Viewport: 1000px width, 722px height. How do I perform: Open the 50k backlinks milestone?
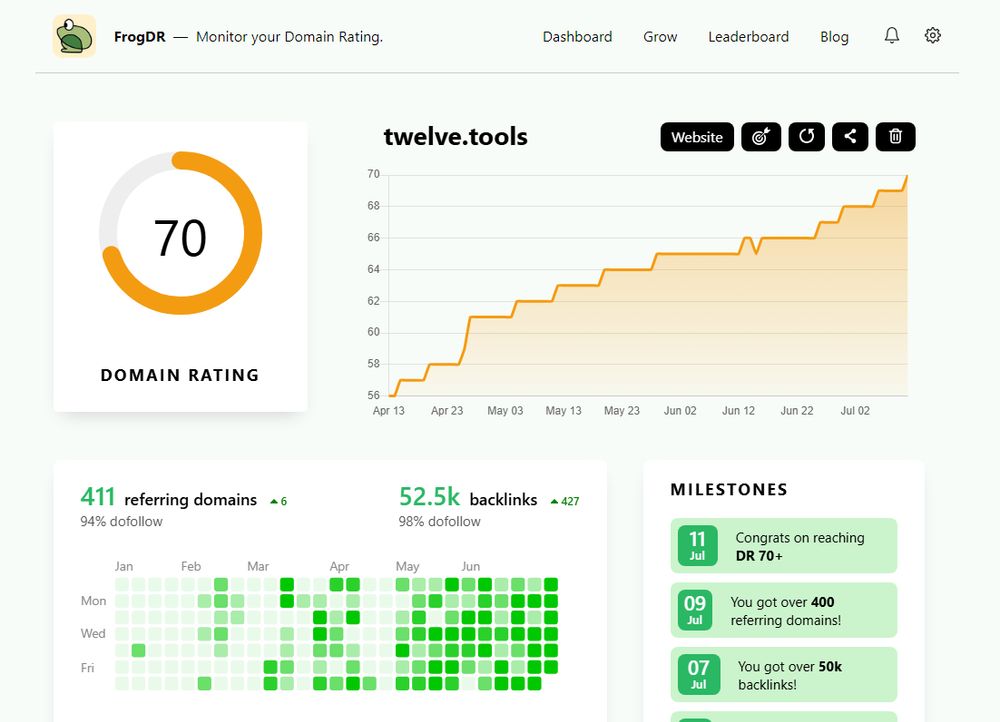(x=784, y=675)
